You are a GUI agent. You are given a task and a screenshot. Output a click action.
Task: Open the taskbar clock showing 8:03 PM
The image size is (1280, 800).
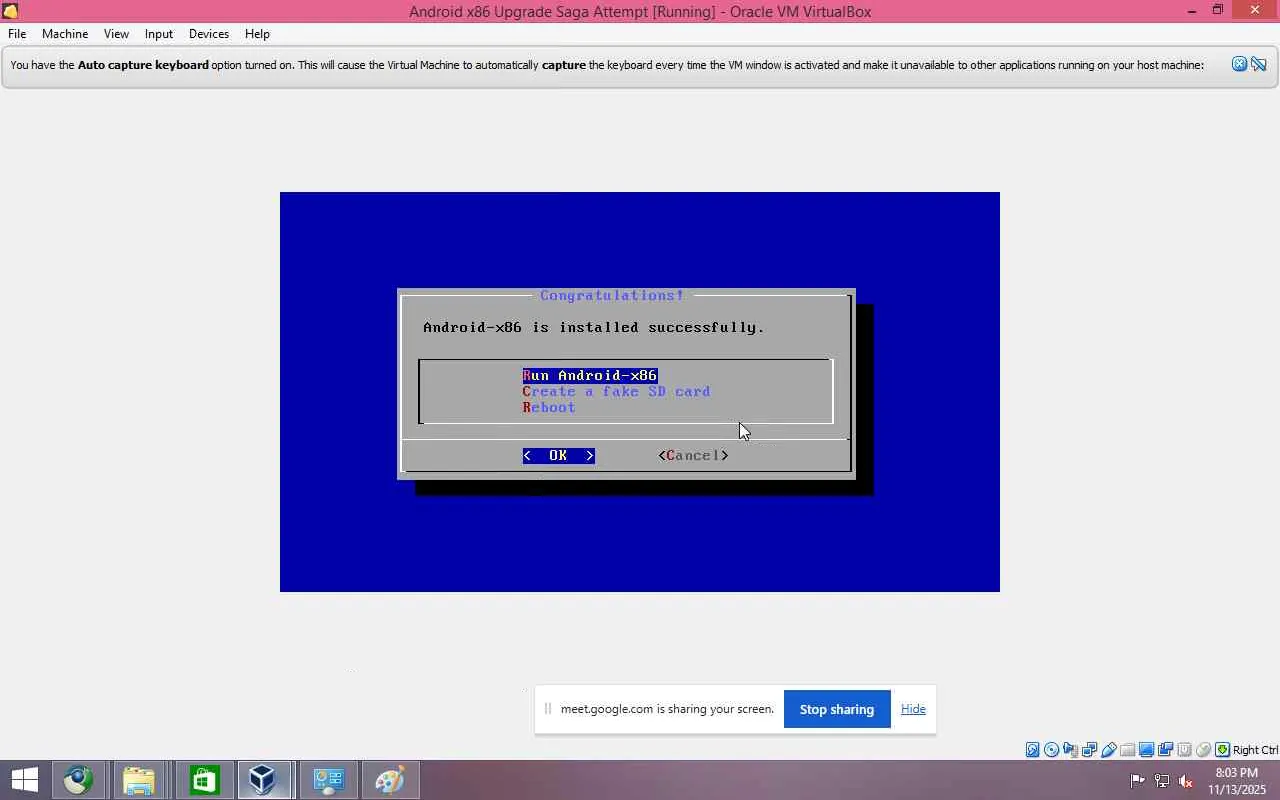(1237, 781)
